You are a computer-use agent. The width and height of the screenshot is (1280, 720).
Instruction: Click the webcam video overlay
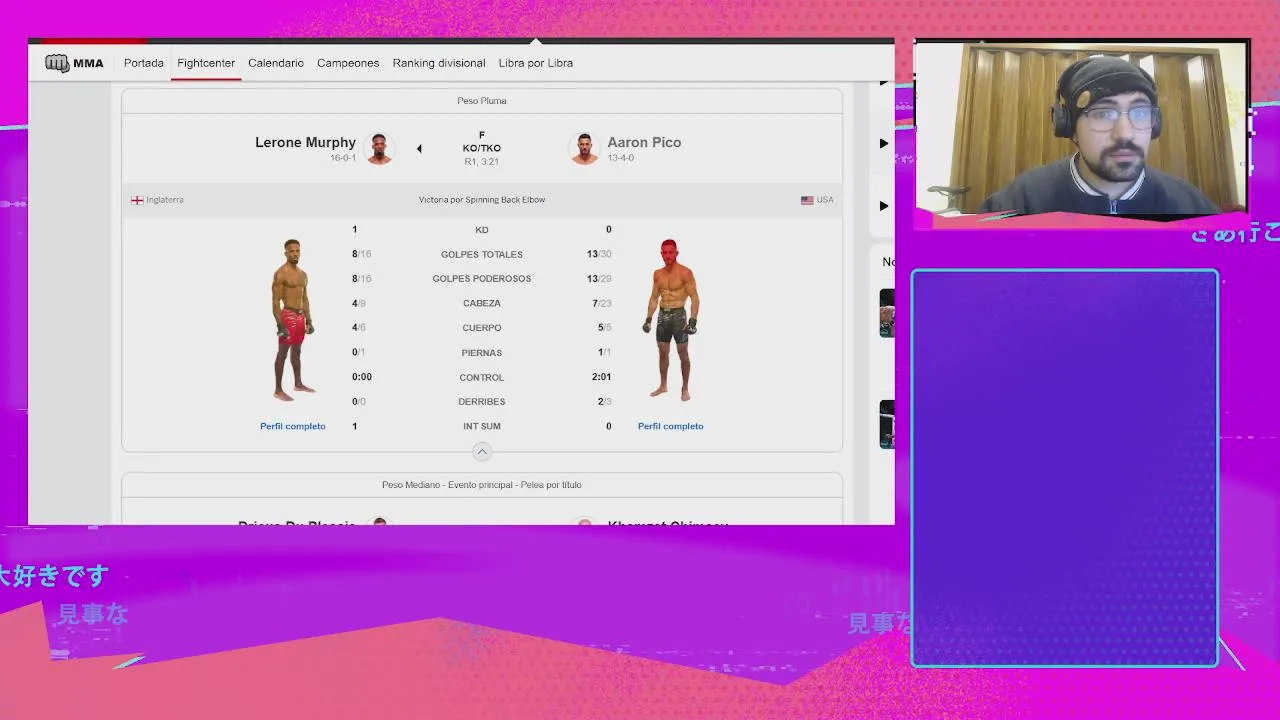pyautogui.click(x=1081, y=128)
